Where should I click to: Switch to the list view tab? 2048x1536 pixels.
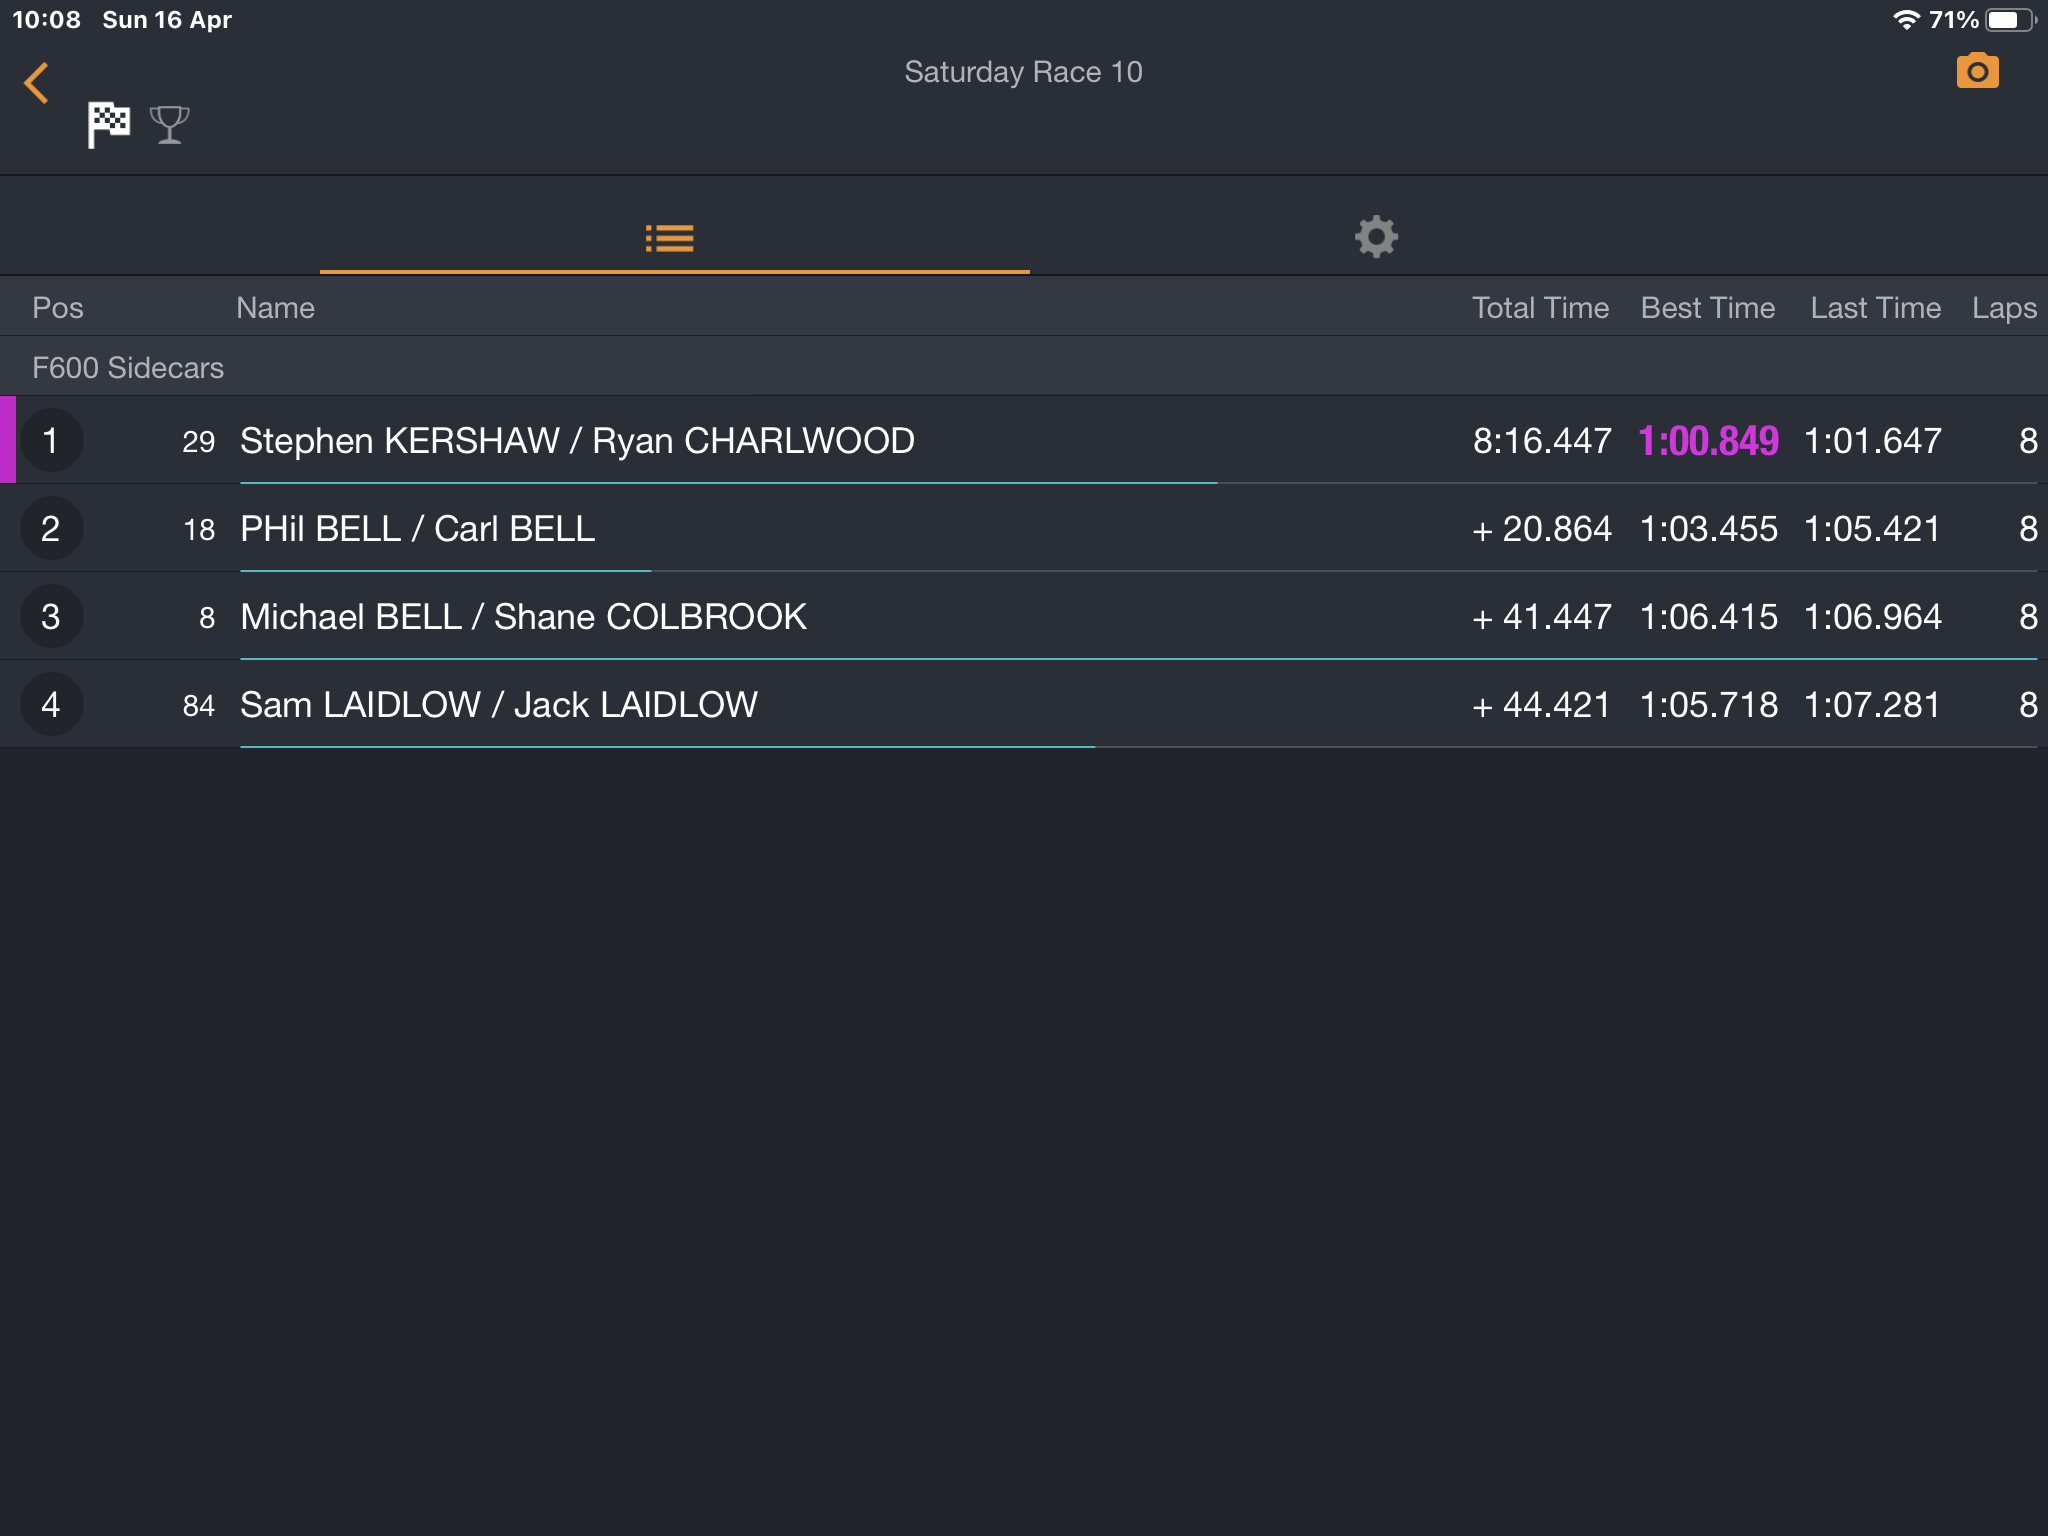pos(670,238)
